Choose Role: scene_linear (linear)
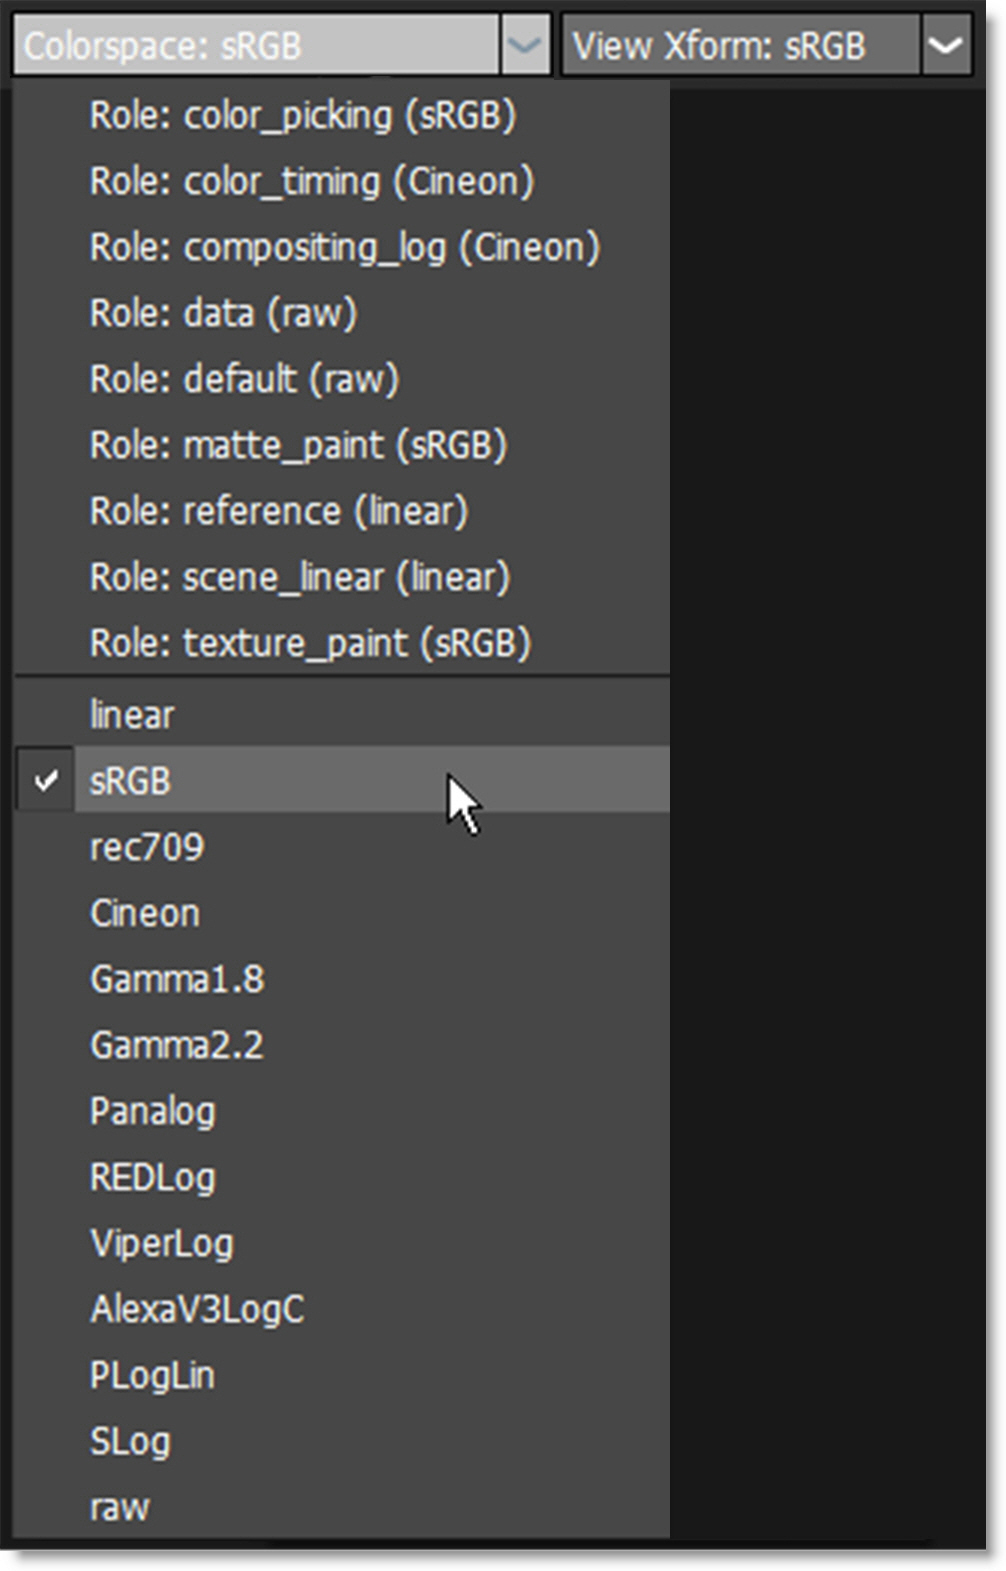 299,578
